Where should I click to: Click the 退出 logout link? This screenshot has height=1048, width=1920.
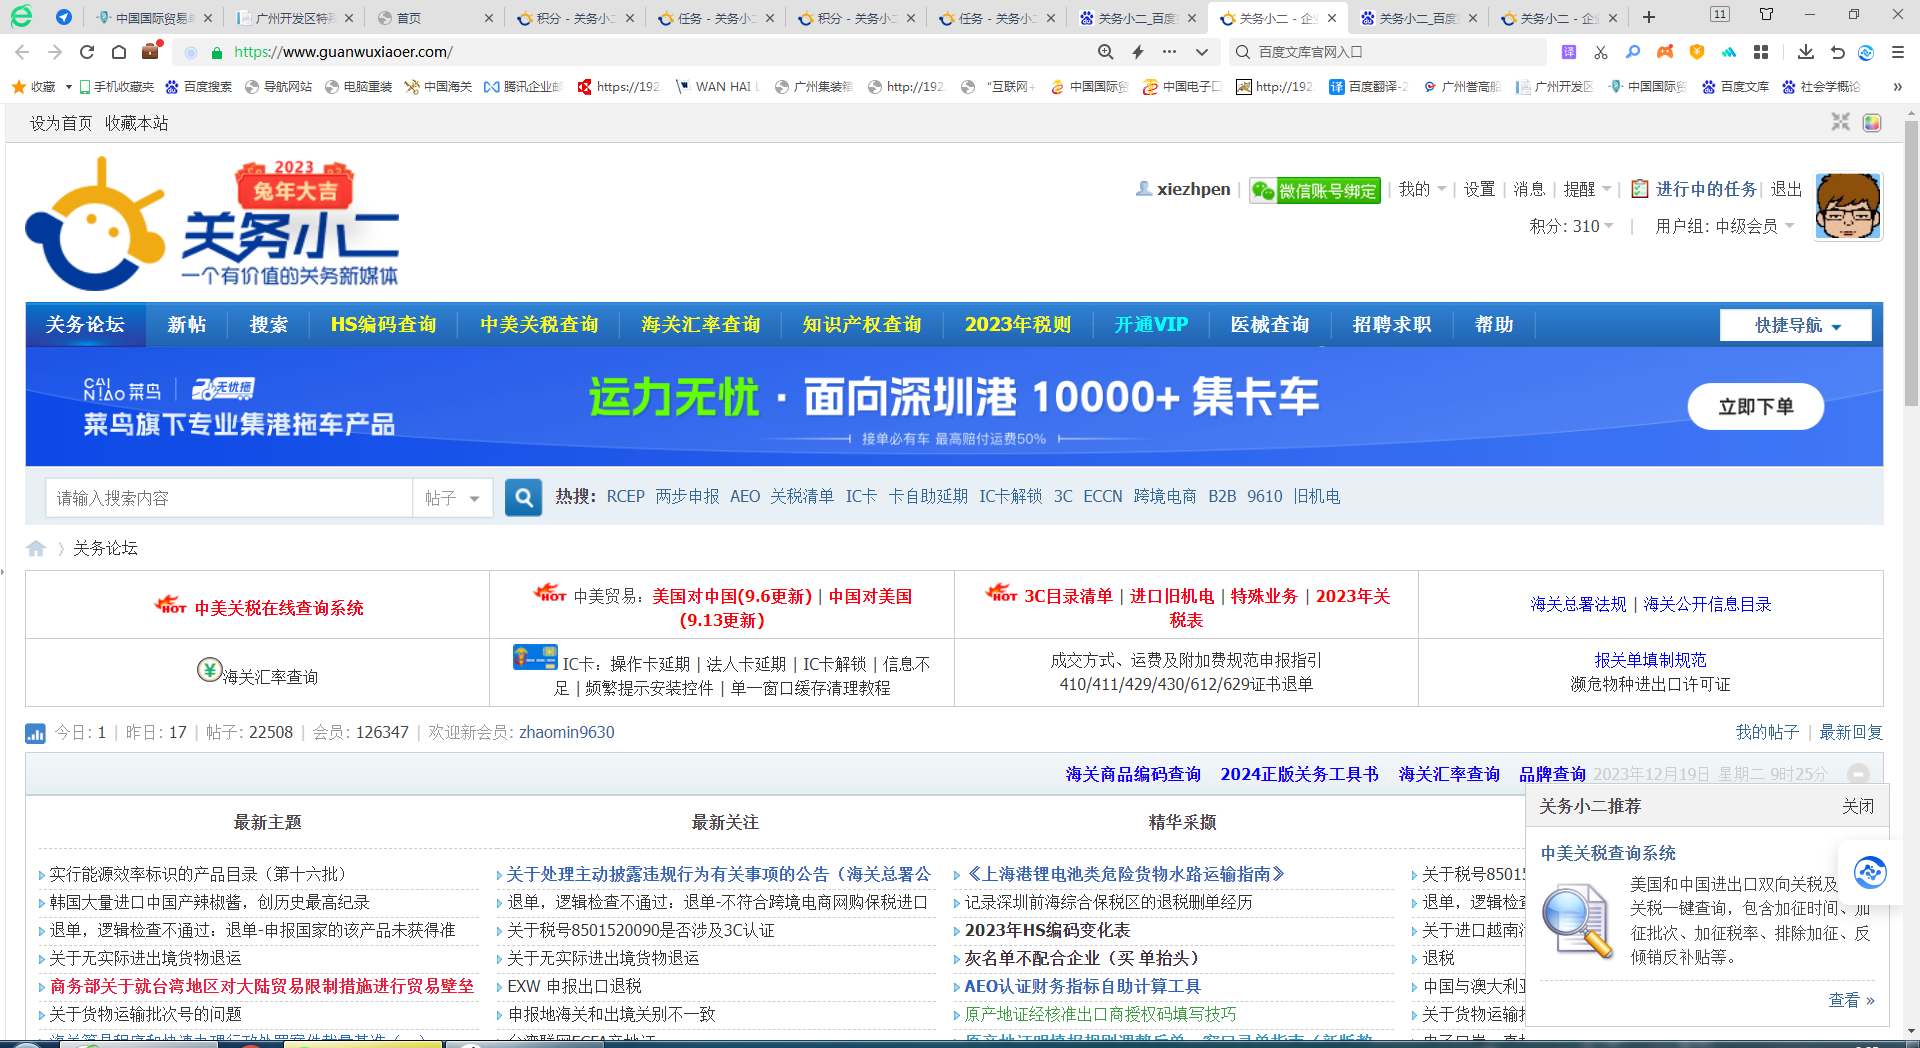tap(1786, 189)
